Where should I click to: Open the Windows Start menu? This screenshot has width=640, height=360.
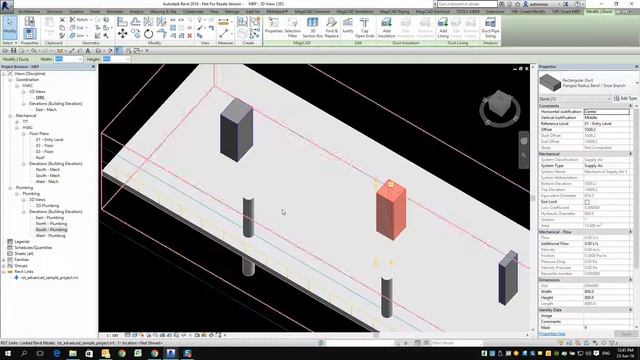(x=7, y=353)
